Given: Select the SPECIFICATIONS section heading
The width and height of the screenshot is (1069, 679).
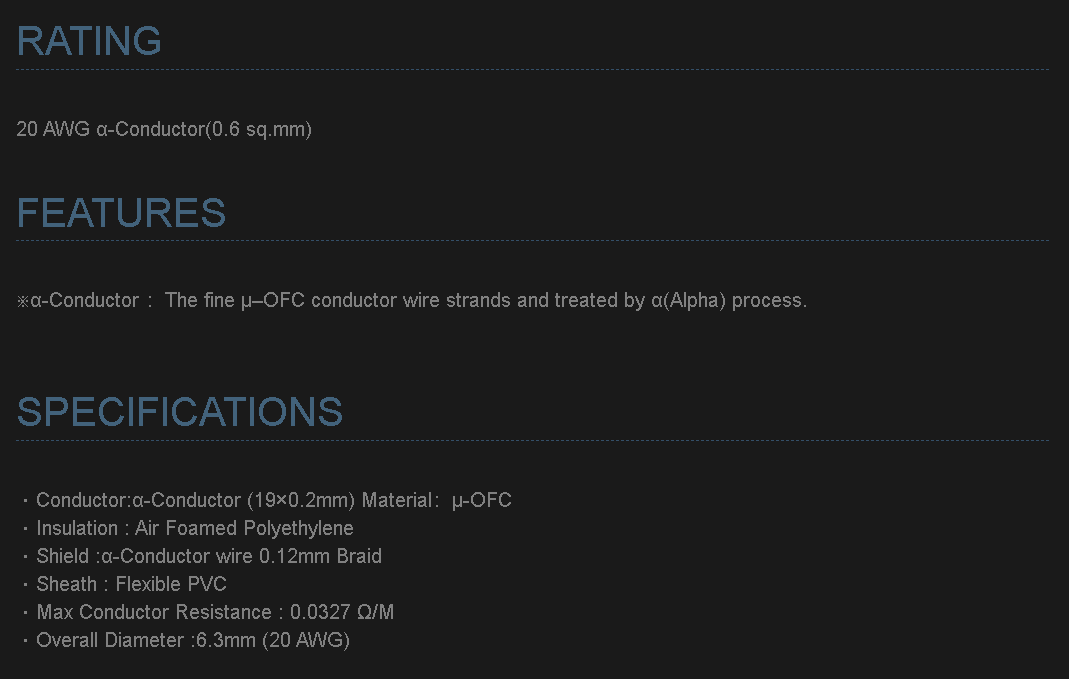Looking at the screenshot, I should click(x=180, y=412).
